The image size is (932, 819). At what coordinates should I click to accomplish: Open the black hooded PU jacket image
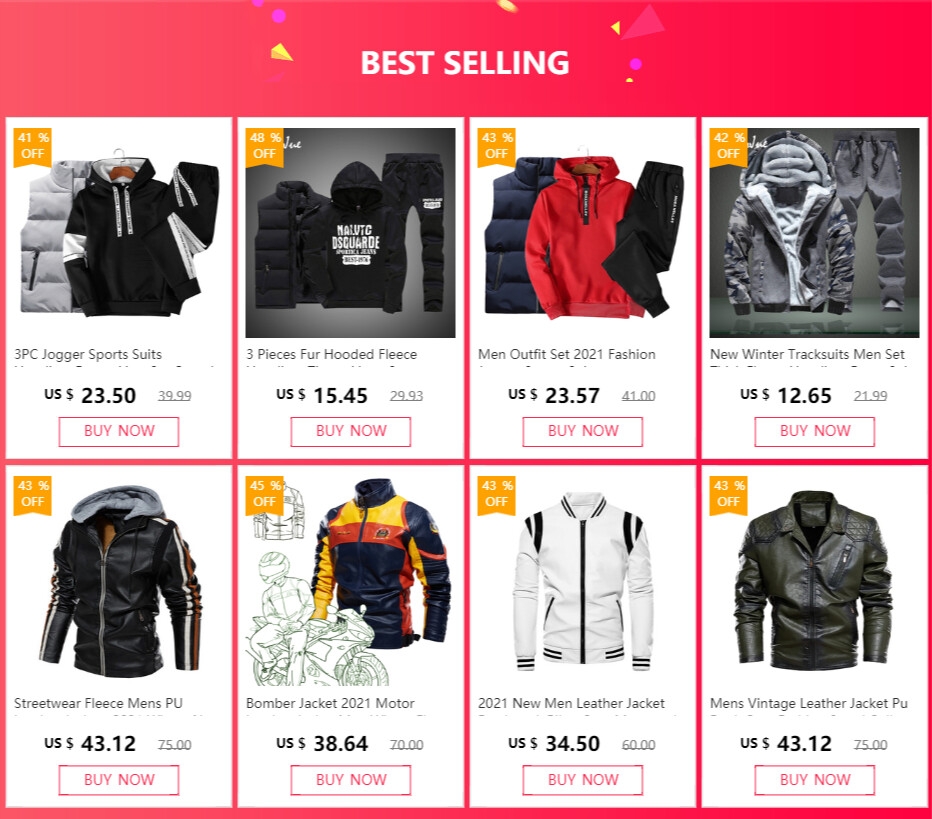pyautogui.click(x=118, y=581)
